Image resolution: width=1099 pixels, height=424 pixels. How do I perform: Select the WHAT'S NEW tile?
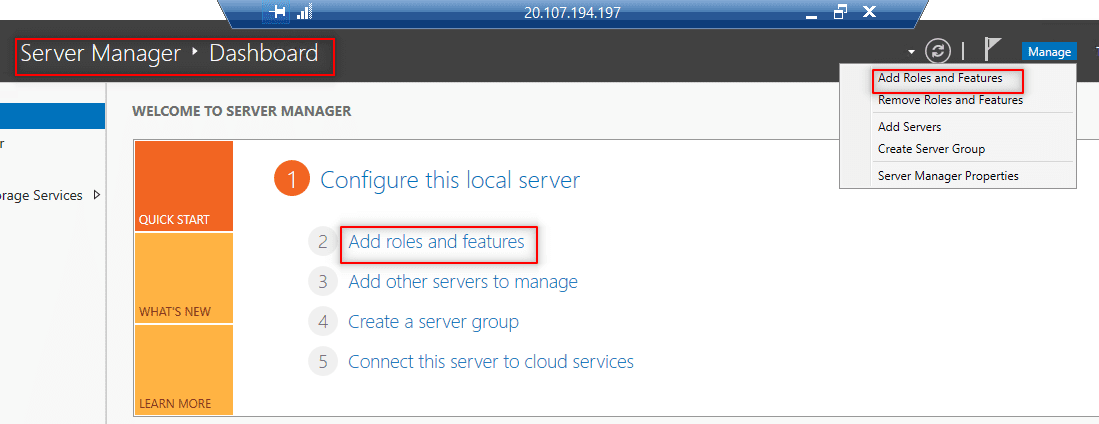click(184, 278)
